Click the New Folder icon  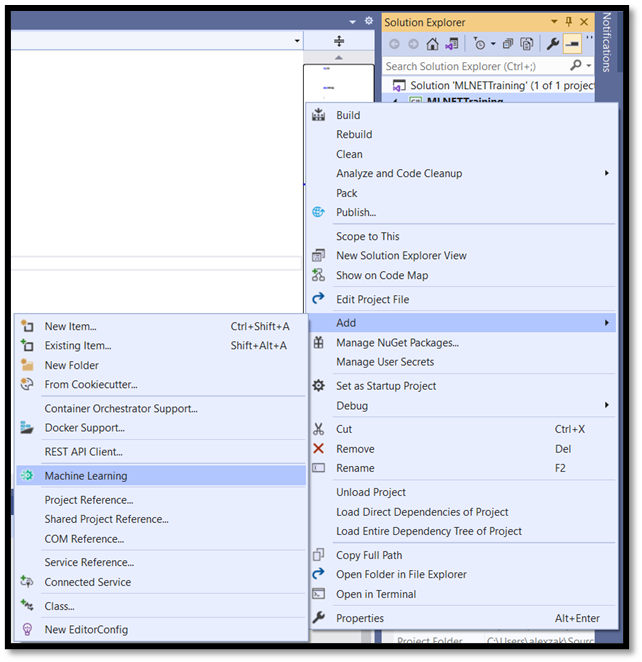[x=27, y=365]
